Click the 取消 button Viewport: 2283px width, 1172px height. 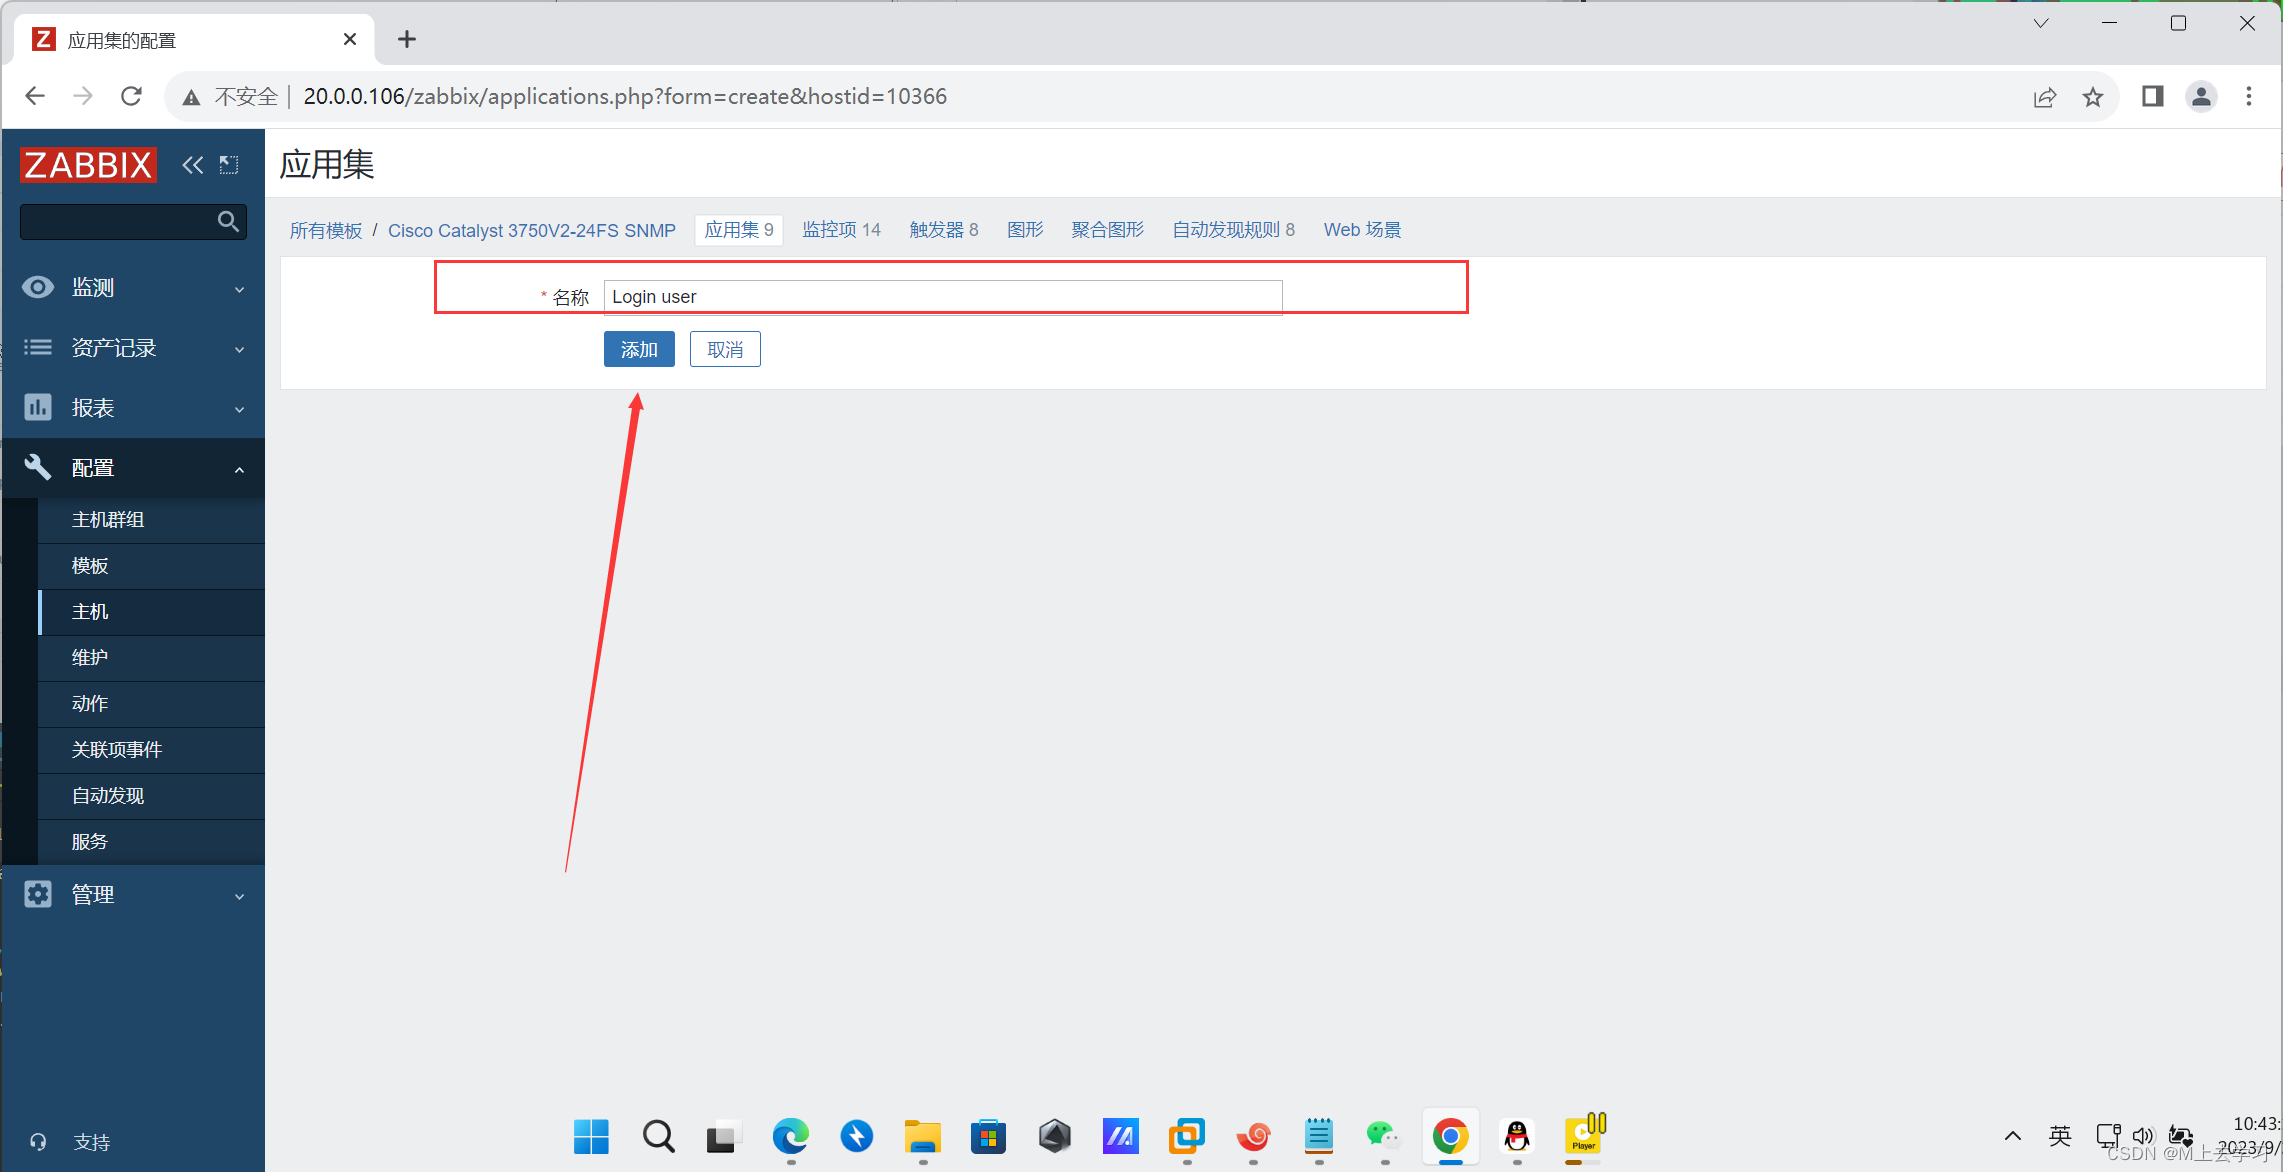tap(725, 349)
